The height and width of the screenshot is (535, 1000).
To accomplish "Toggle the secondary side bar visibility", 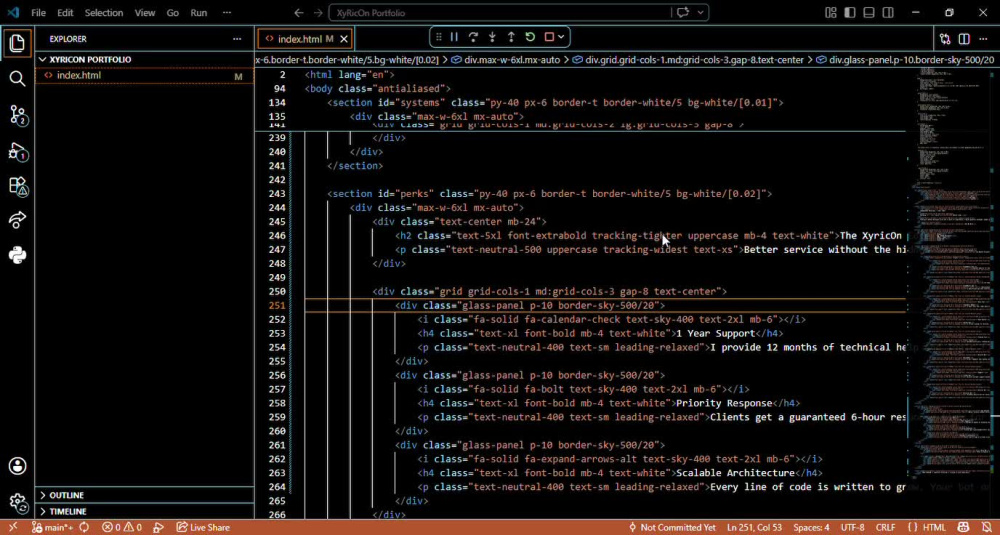I will pyautogui.click(x=888, y=13).
